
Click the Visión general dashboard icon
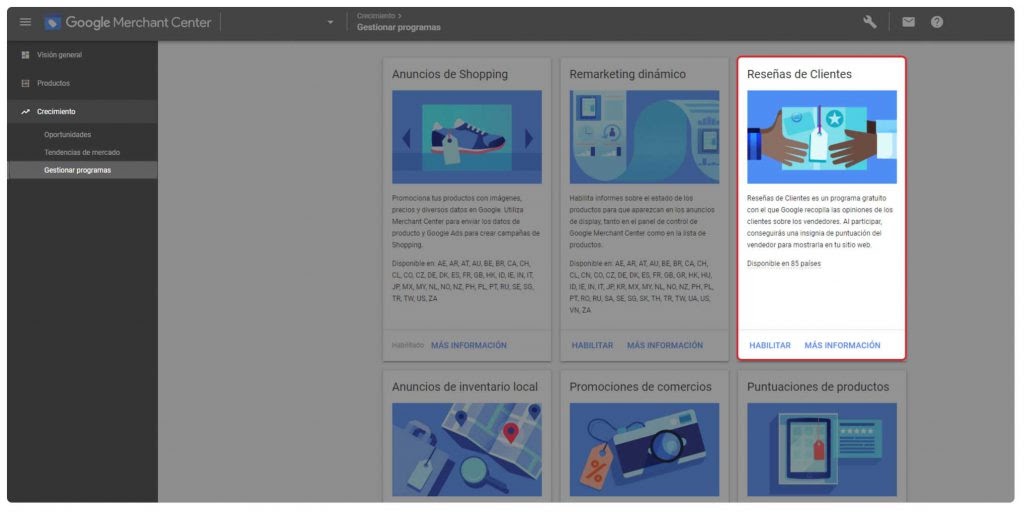25,55
